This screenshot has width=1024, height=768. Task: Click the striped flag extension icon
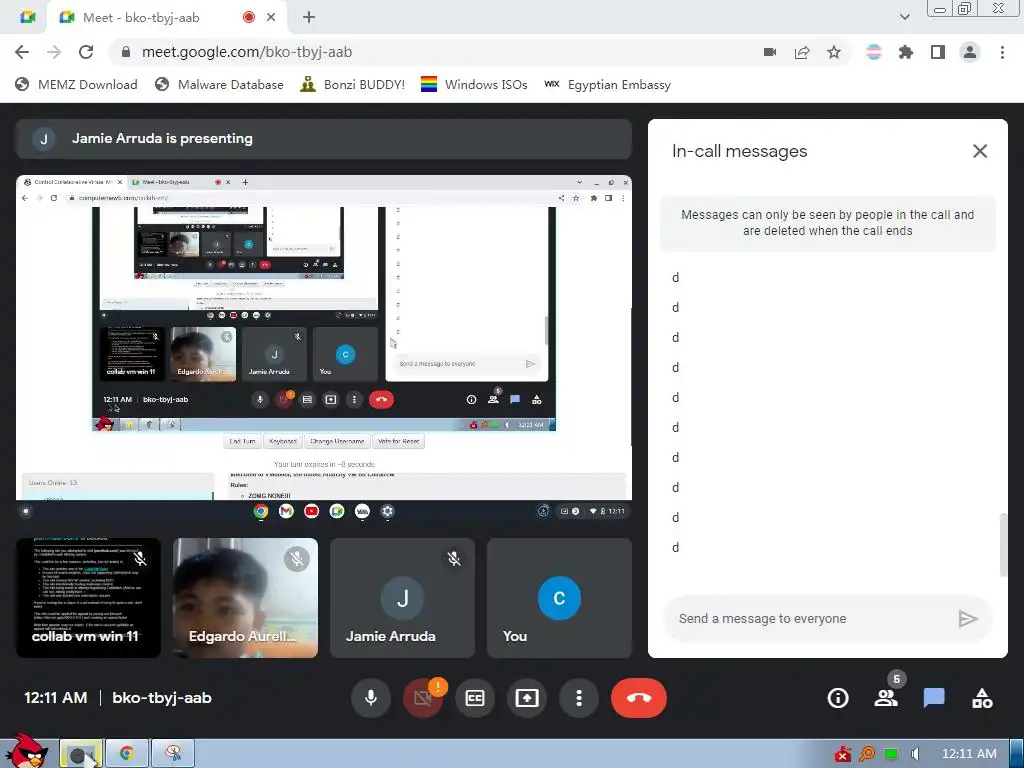pyautogui.click(x=874, y=52)
